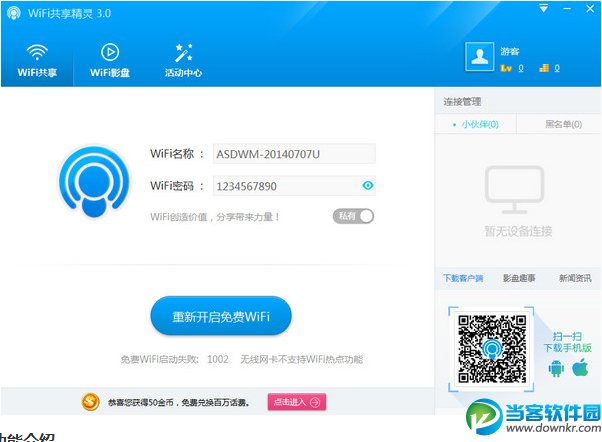The width and height of the screenshot is (602, 442).
Task: Click the 无线网卡不支持WiFi热点功能 message
Action: (301, 359)
